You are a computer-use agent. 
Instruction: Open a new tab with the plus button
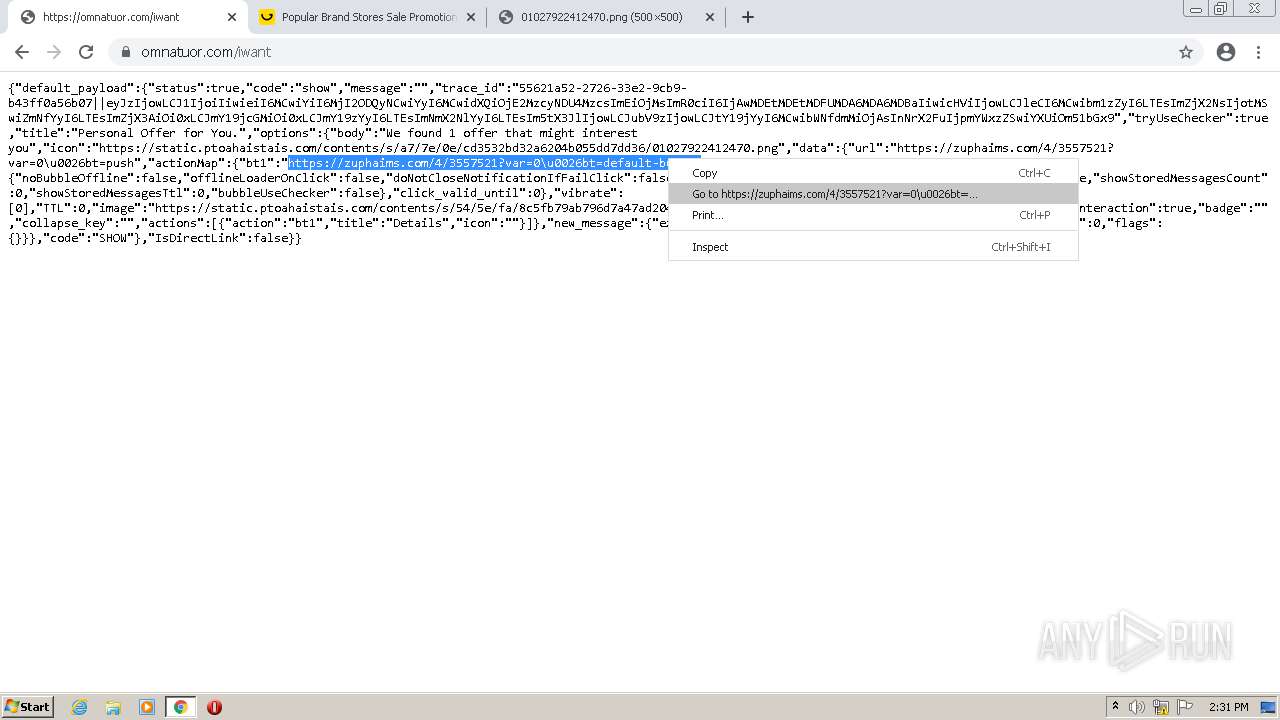tap(748, 17)
